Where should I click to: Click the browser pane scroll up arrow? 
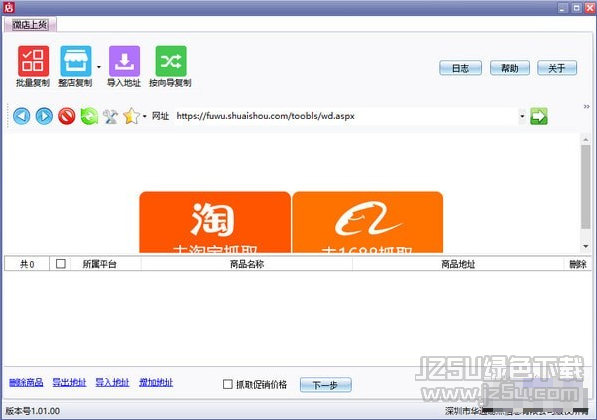pyautogui.click(x=586, y=140)
